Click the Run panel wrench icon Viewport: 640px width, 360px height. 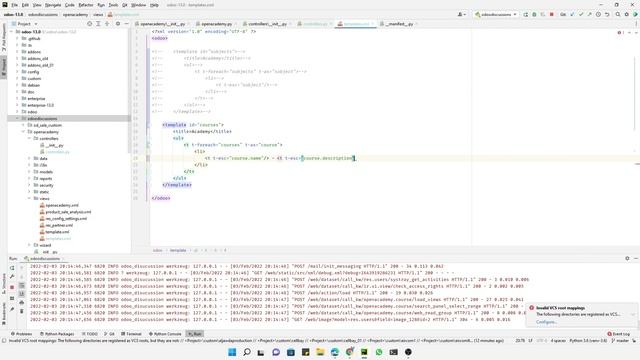coord(12,277)
